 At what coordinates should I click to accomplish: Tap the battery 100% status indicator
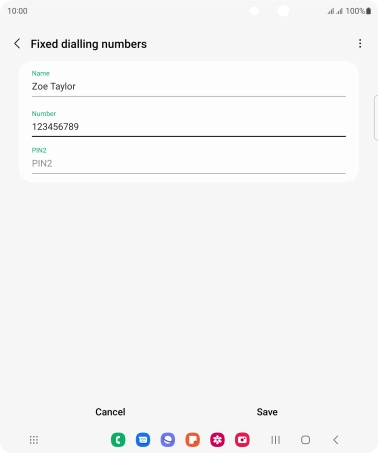pyautogui.click(x=358, y=11)
